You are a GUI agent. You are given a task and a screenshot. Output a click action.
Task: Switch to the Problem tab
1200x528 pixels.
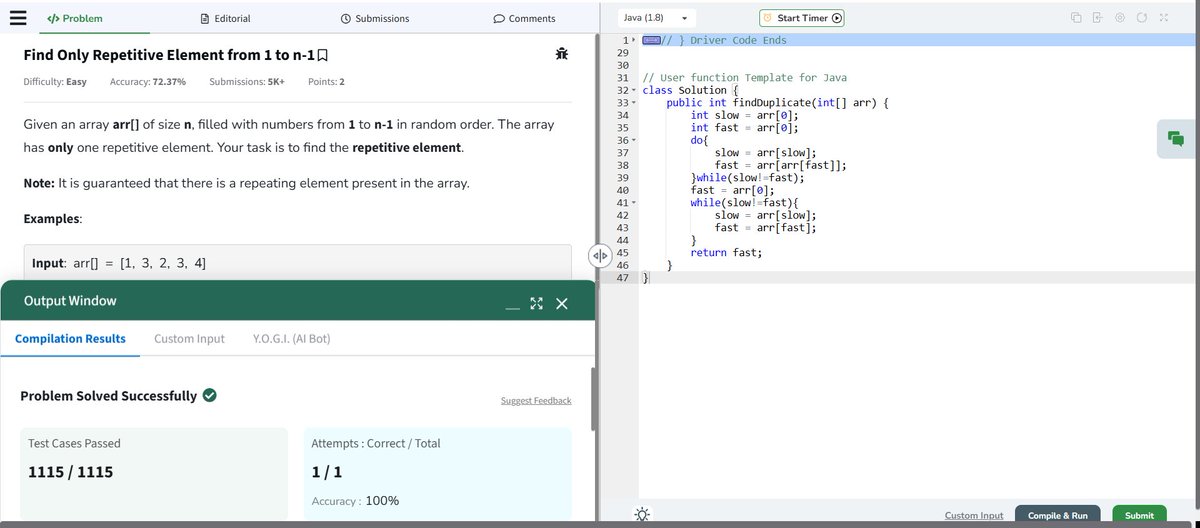pos(75,18)
